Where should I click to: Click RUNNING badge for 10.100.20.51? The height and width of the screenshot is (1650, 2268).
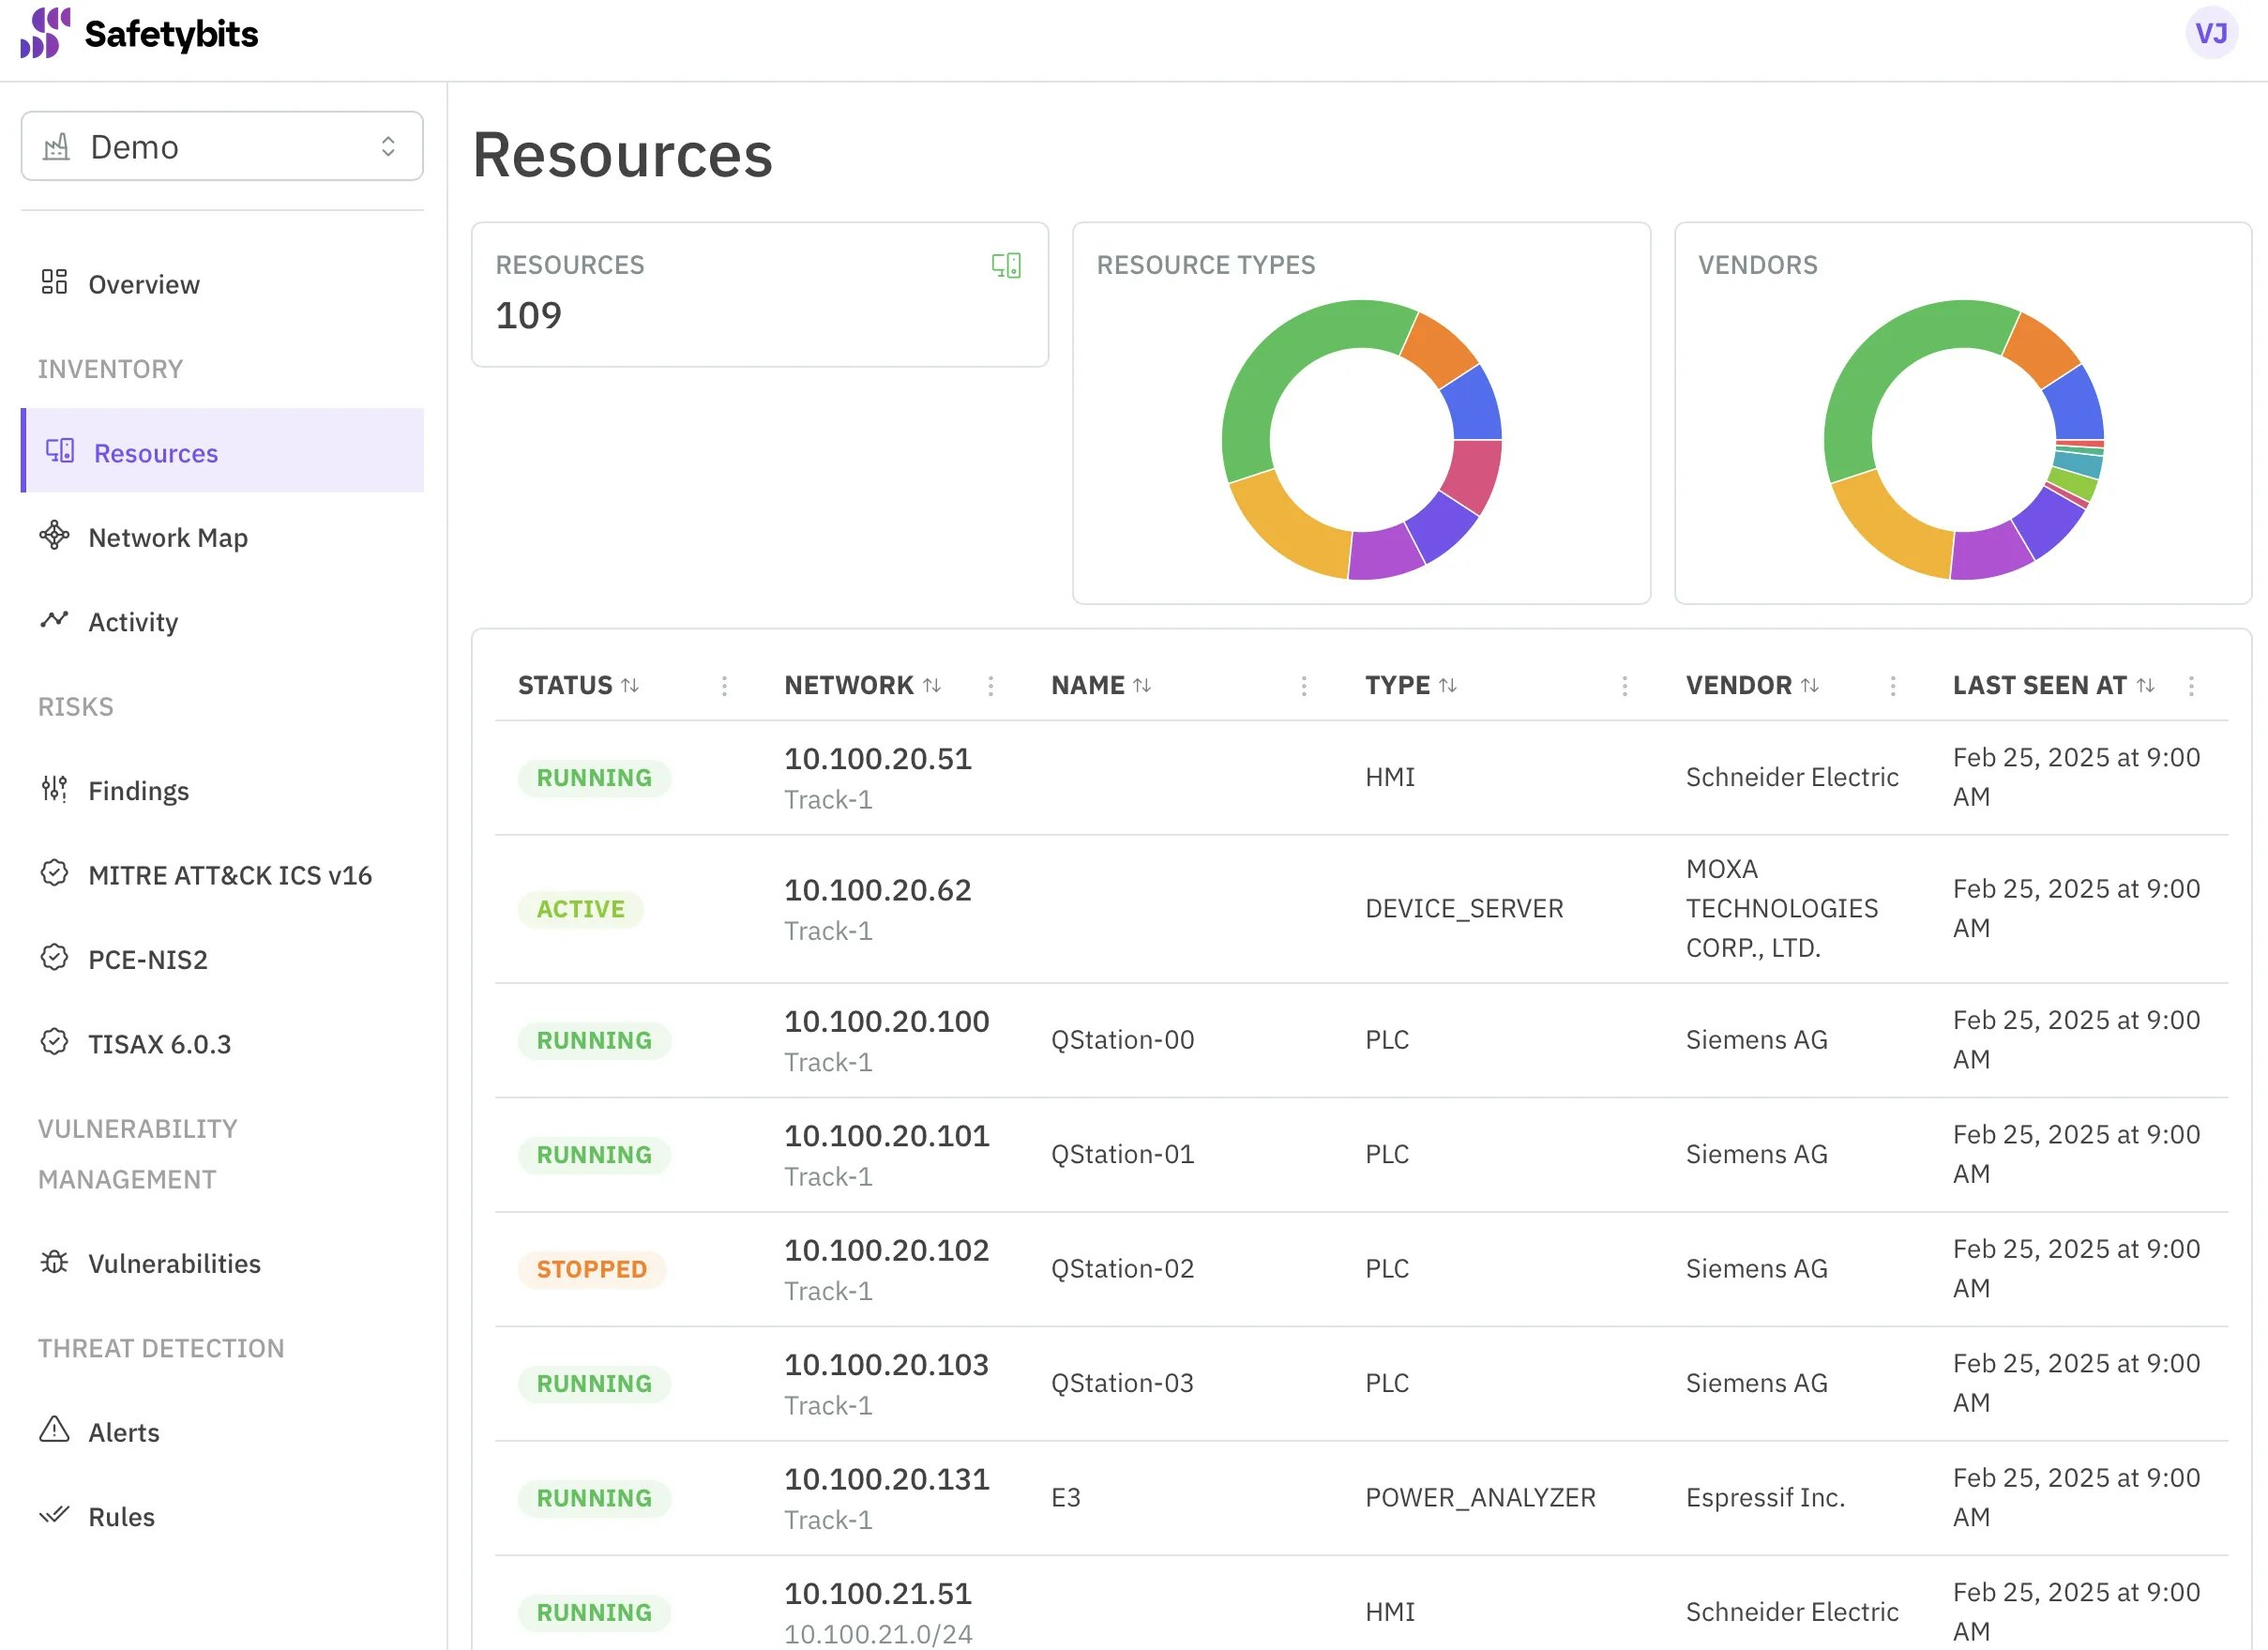[594, 778]
